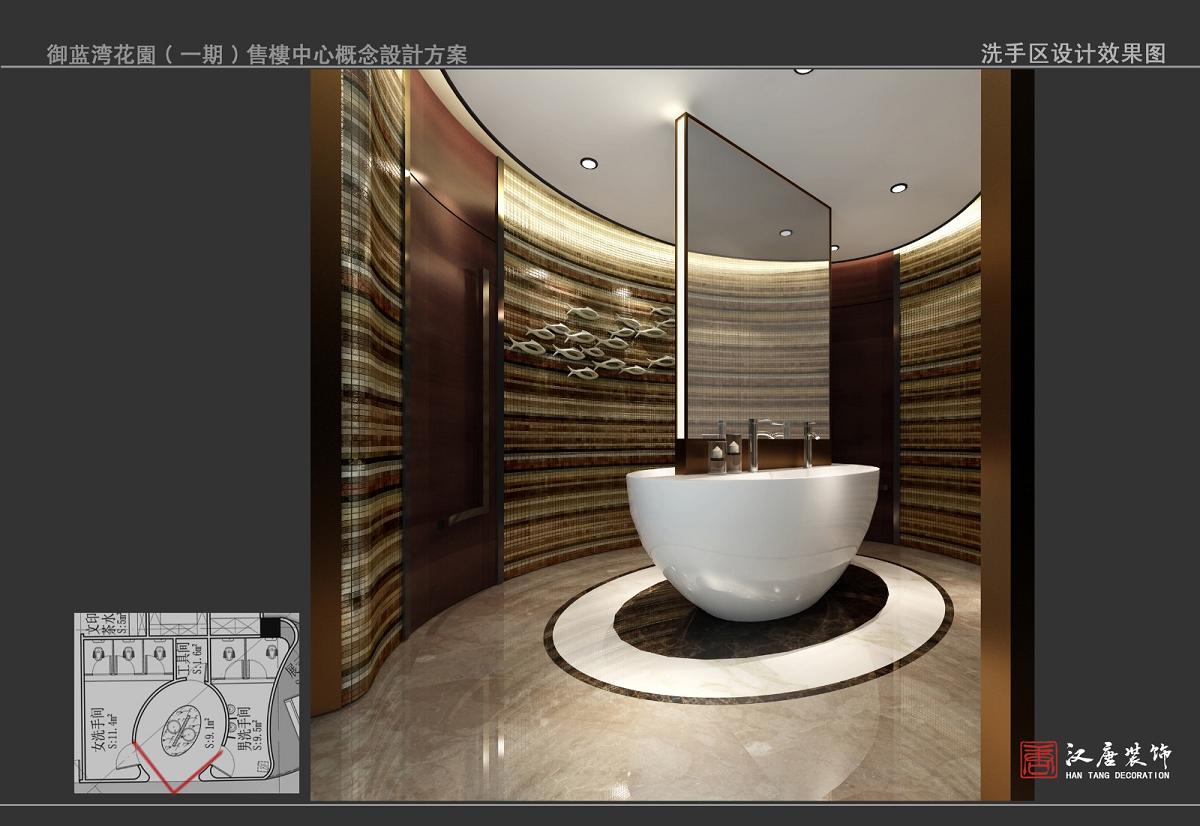Click the red Han Tang seal logo
This screenshot has height=826, width=1200.
point(1035,760)
